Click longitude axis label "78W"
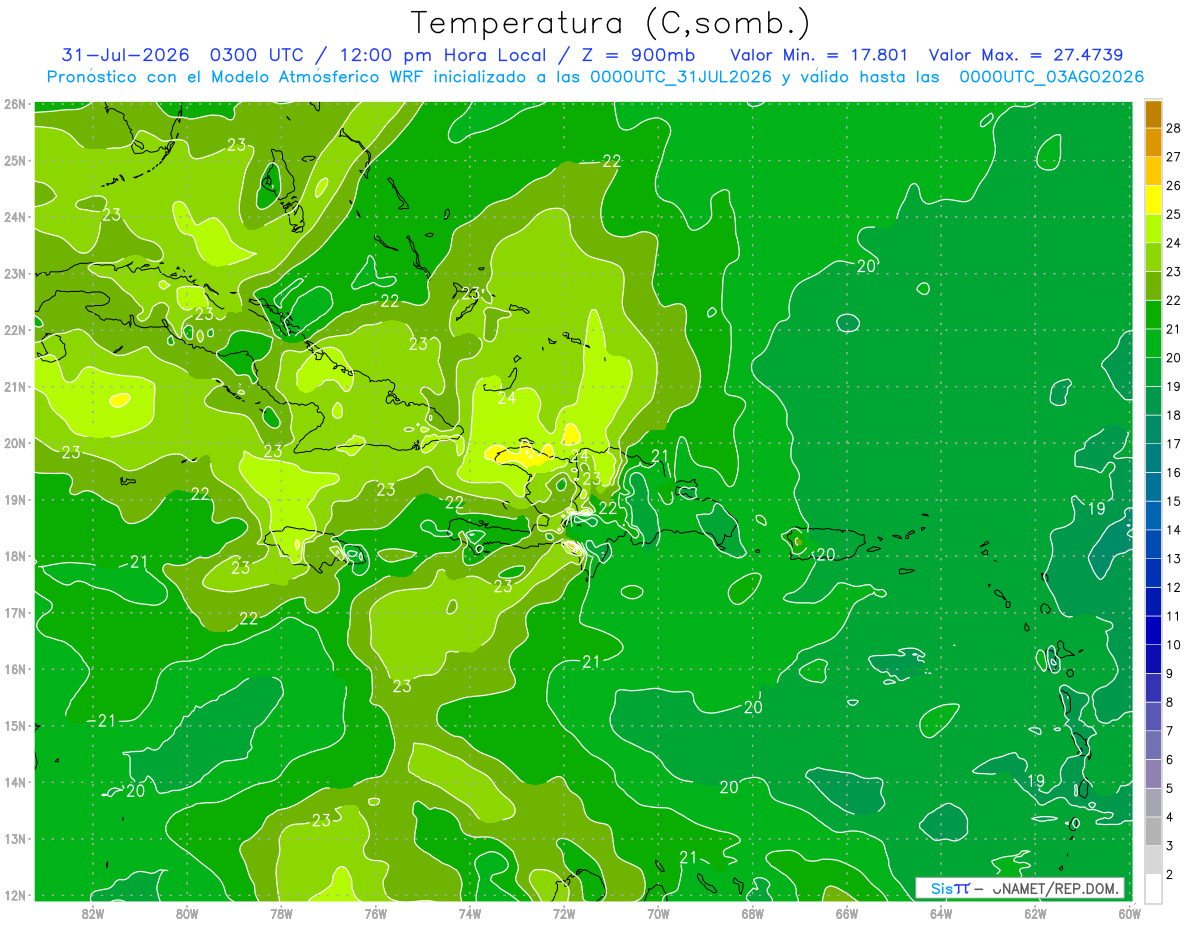 pos(281,913)
